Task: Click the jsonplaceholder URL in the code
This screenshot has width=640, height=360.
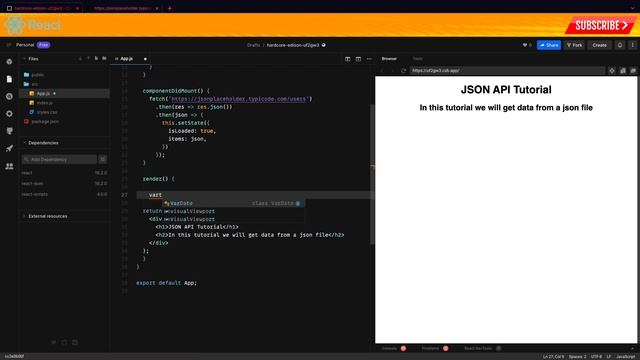Action: [238, 99]
